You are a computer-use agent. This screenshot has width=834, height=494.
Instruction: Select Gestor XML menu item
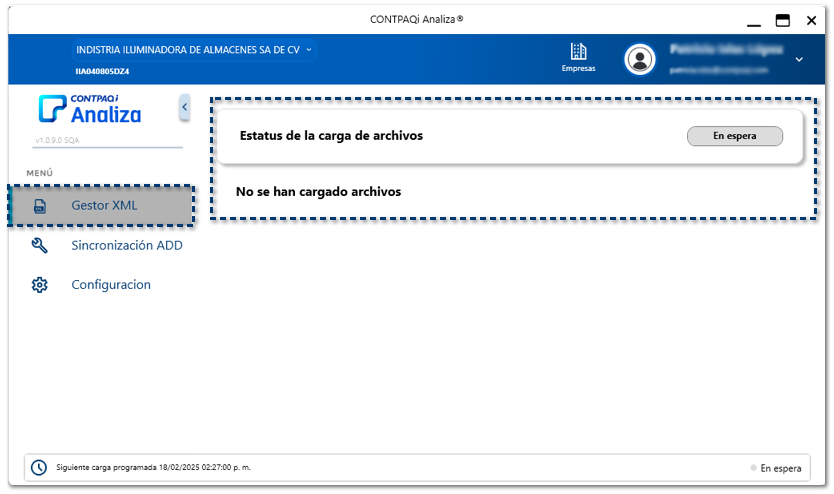click(102, 206)
